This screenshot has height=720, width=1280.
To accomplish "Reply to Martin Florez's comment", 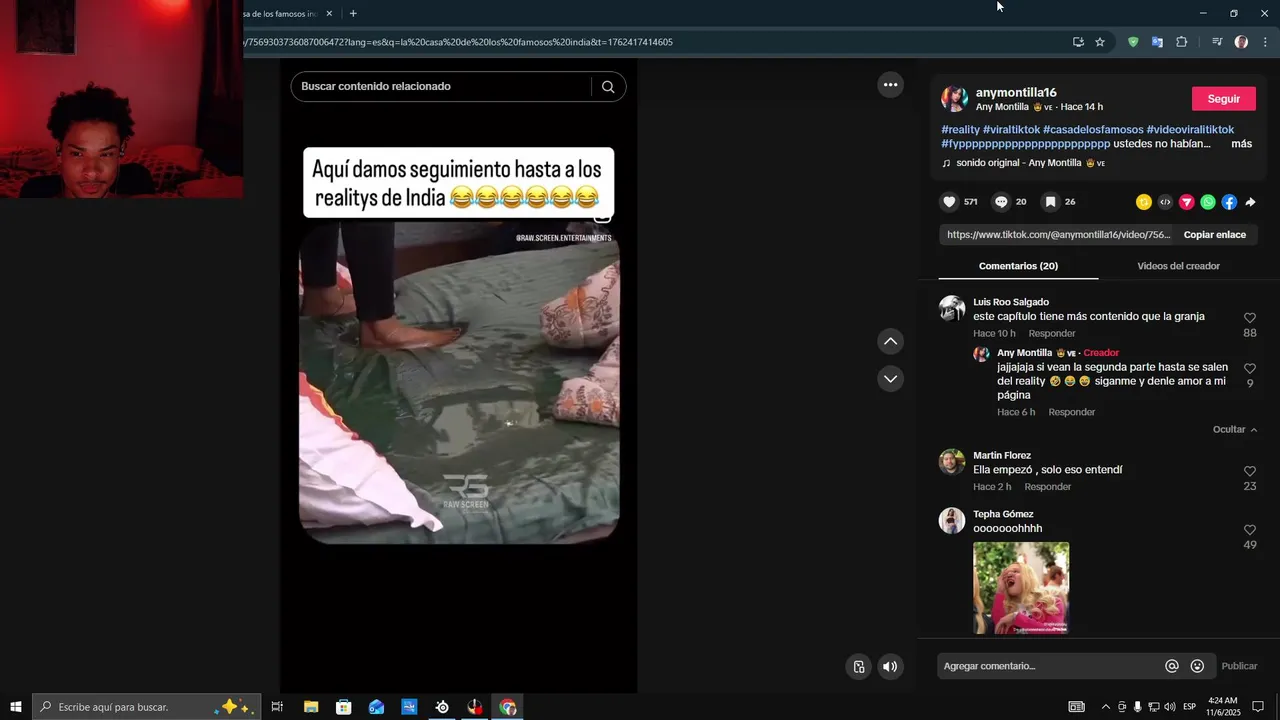I will (1047, 487).
